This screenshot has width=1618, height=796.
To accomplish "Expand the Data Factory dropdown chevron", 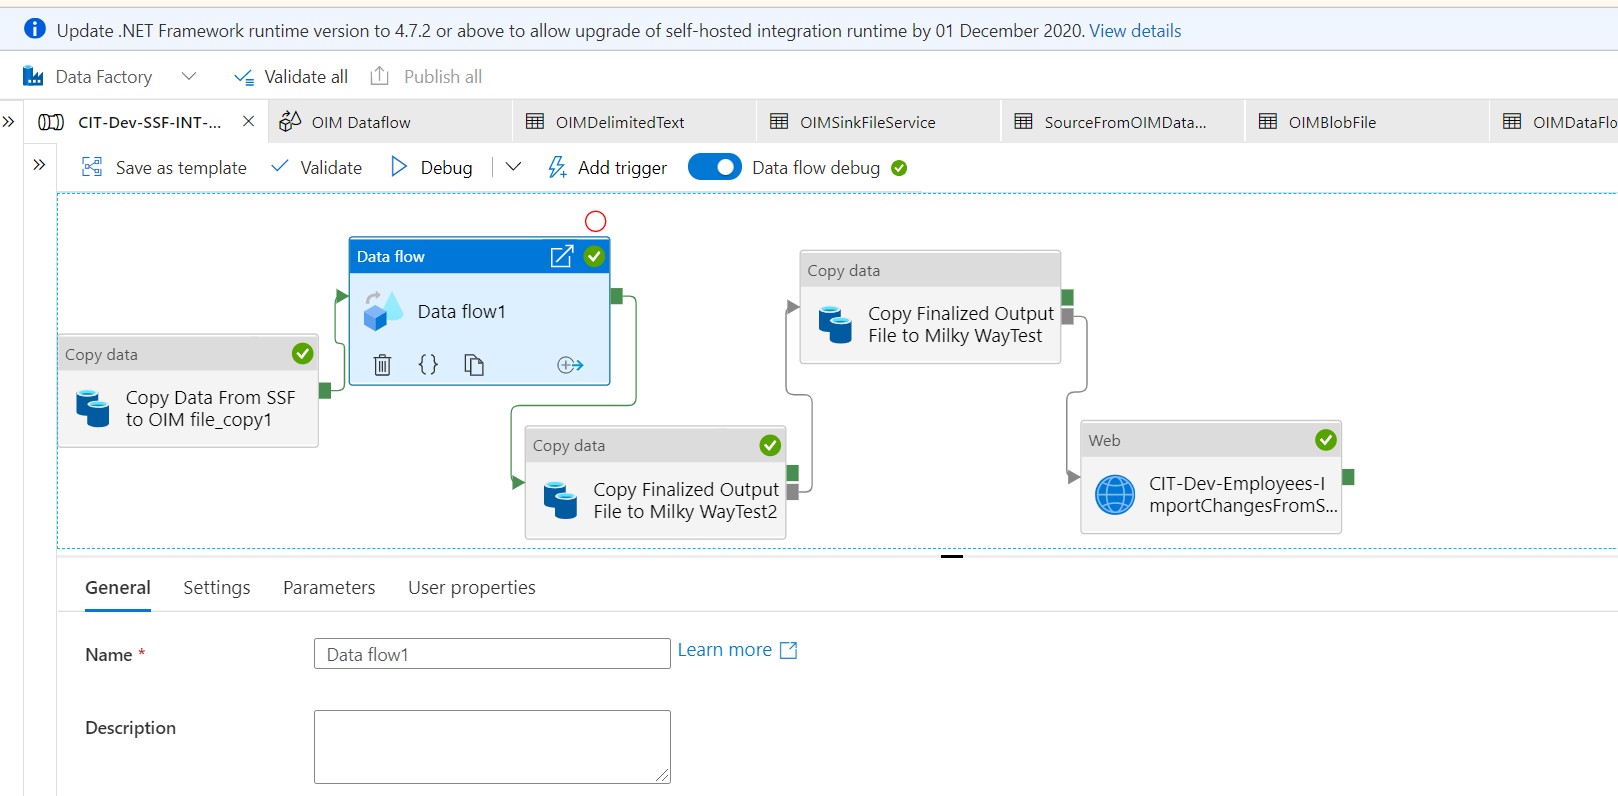I will pyautogui.click(x=189, y=76).
